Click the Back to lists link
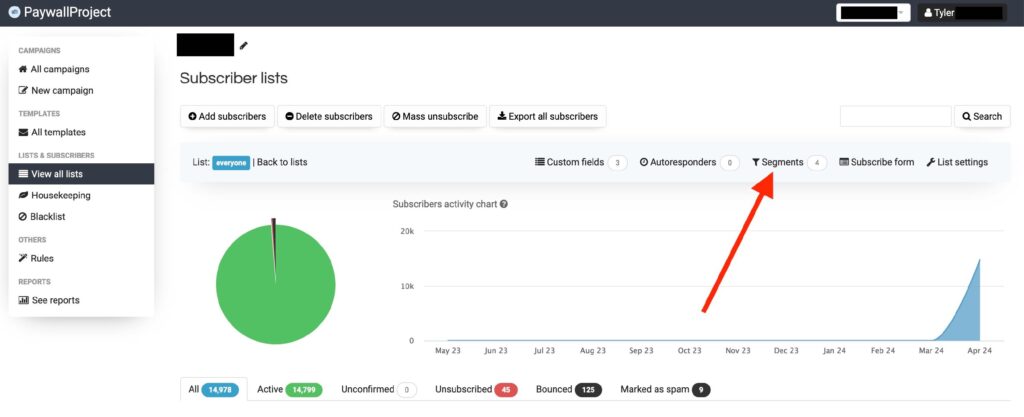This screenshot has height=417, width=1024. 281,162
